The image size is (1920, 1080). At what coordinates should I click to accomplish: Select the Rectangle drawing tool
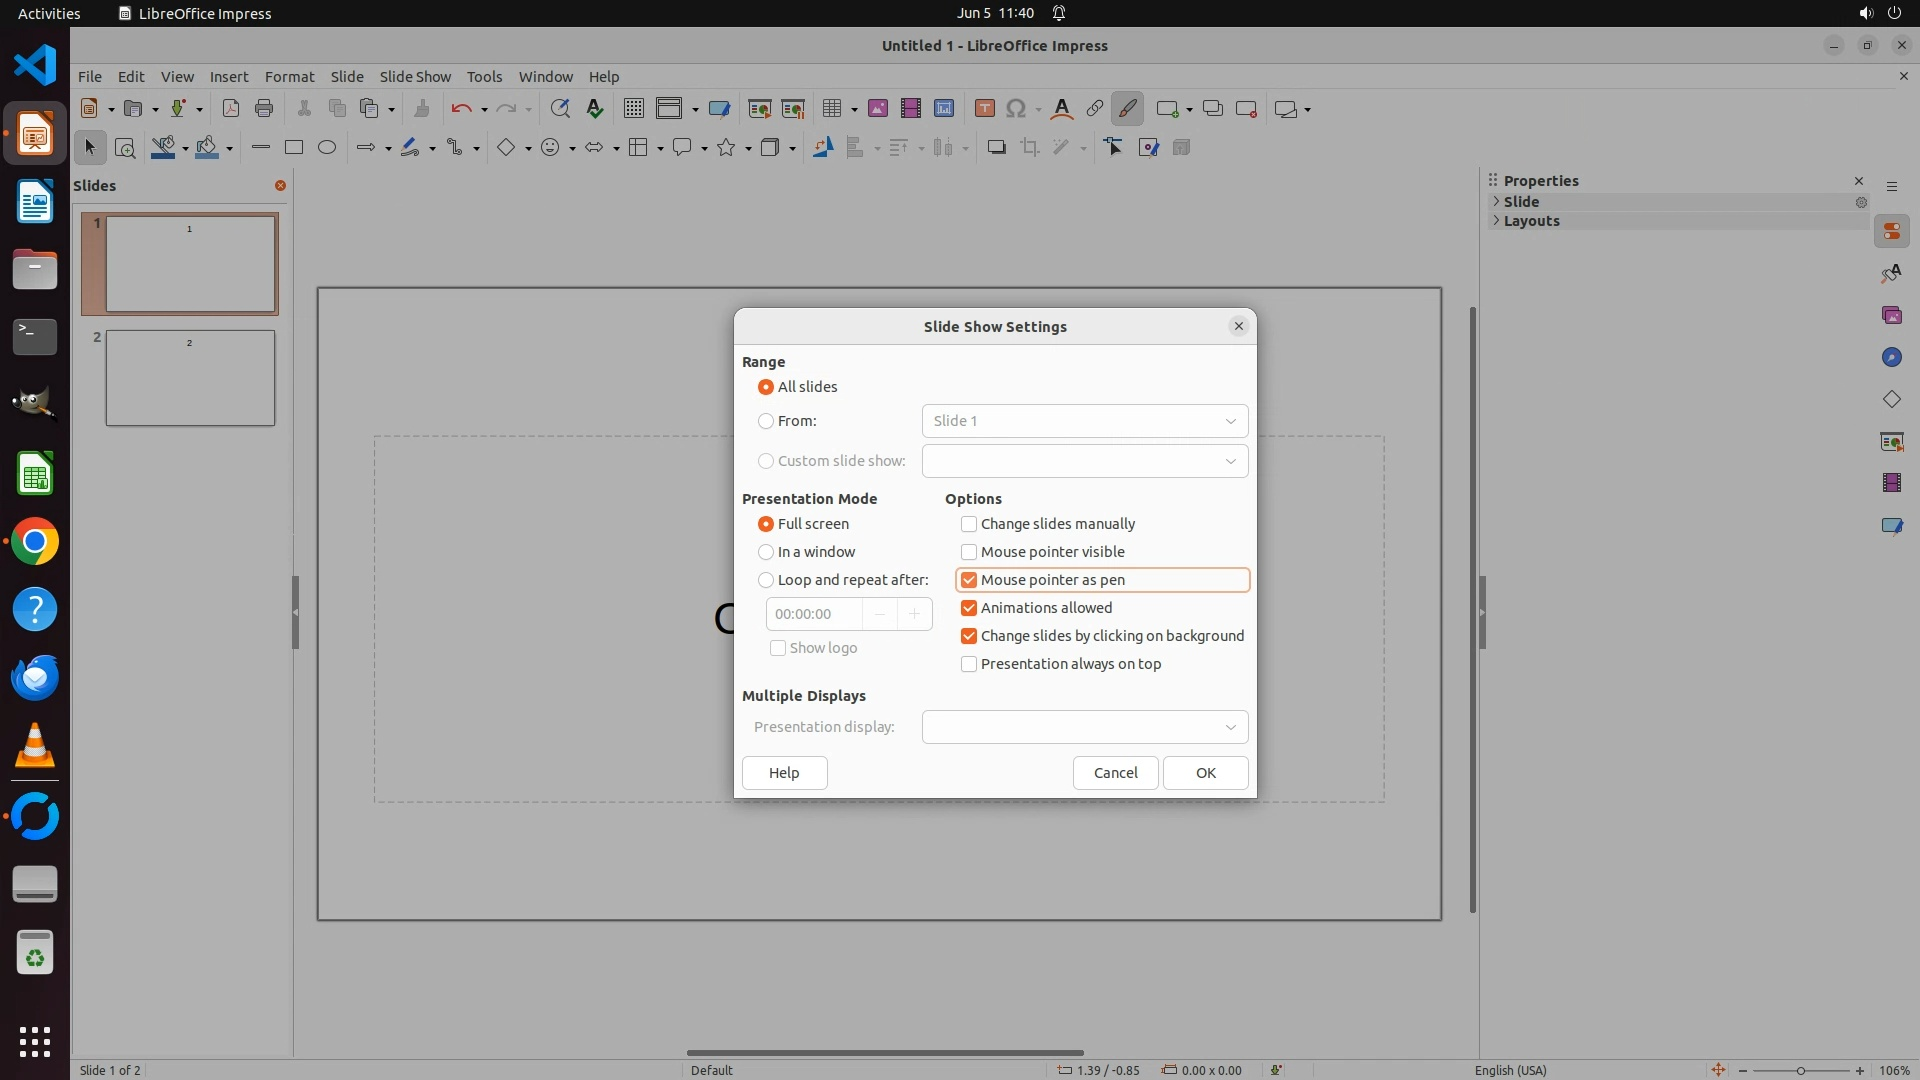(293, 148)
